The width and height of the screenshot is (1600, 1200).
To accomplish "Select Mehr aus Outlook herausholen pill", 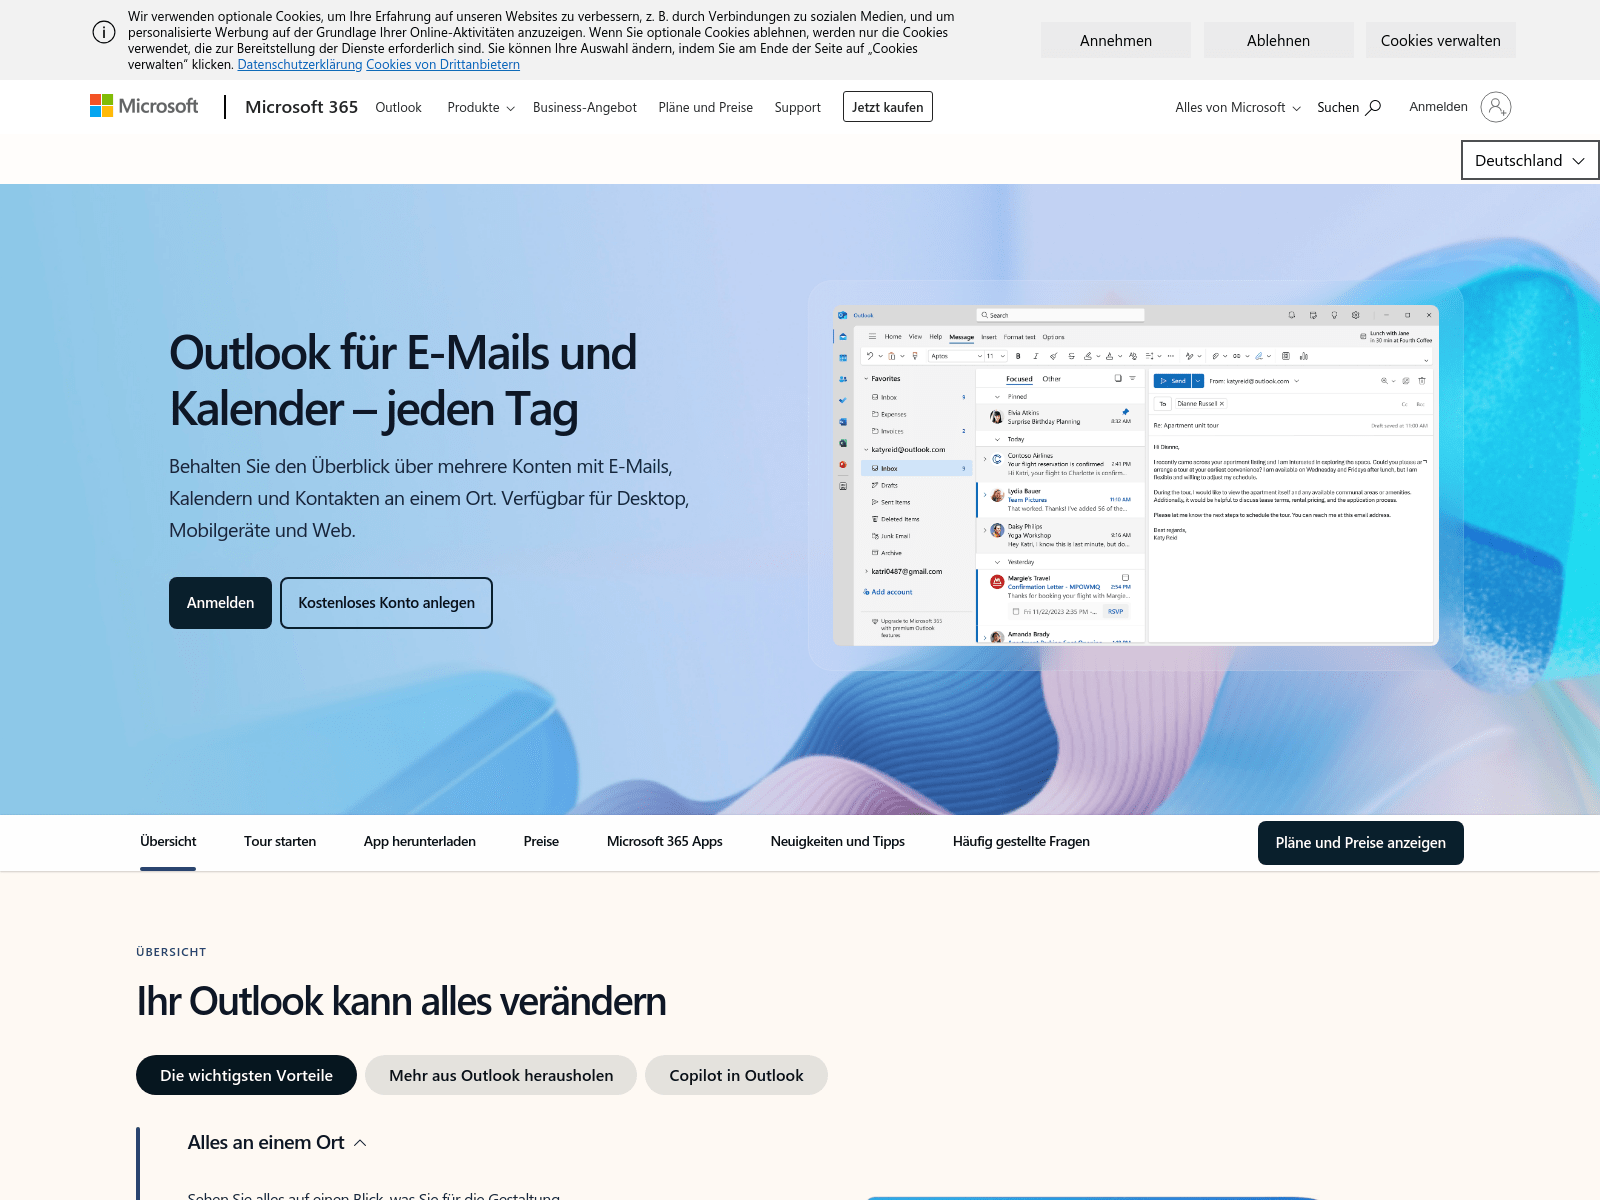I will click(x=501, y=1075).
